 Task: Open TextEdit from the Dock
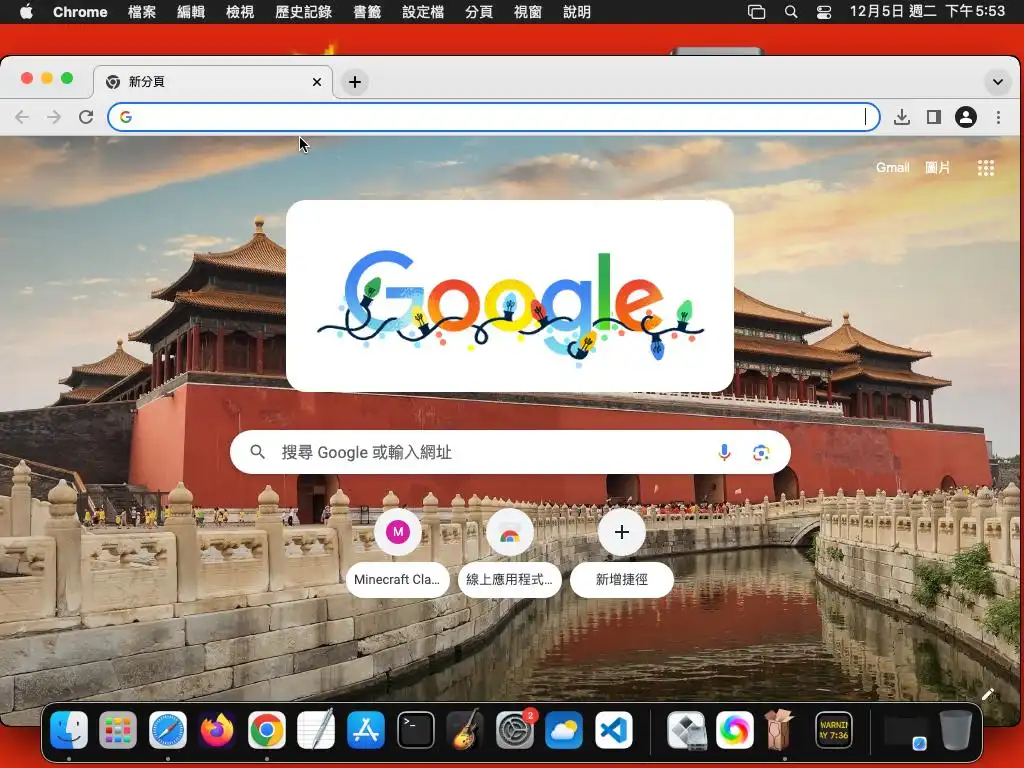click(x=316, y=729)
